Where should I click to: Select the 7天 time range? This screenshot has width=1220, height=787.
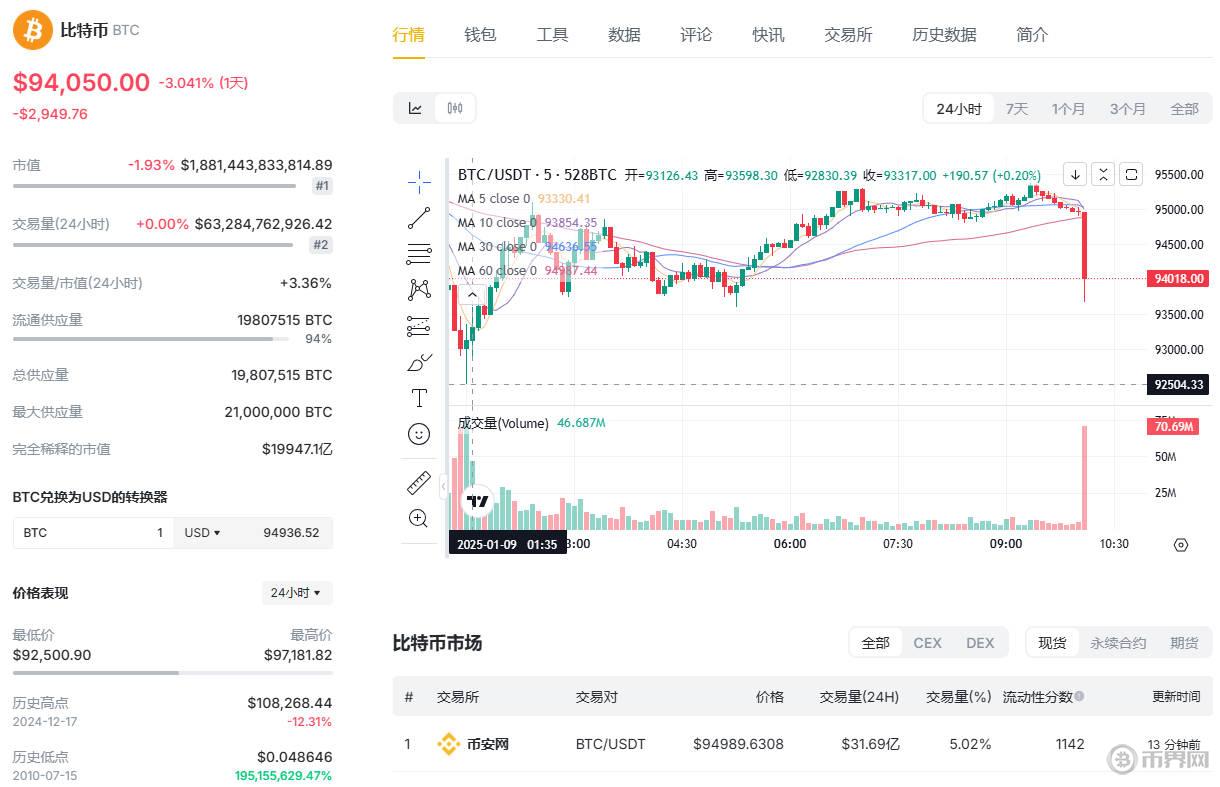1016,109
